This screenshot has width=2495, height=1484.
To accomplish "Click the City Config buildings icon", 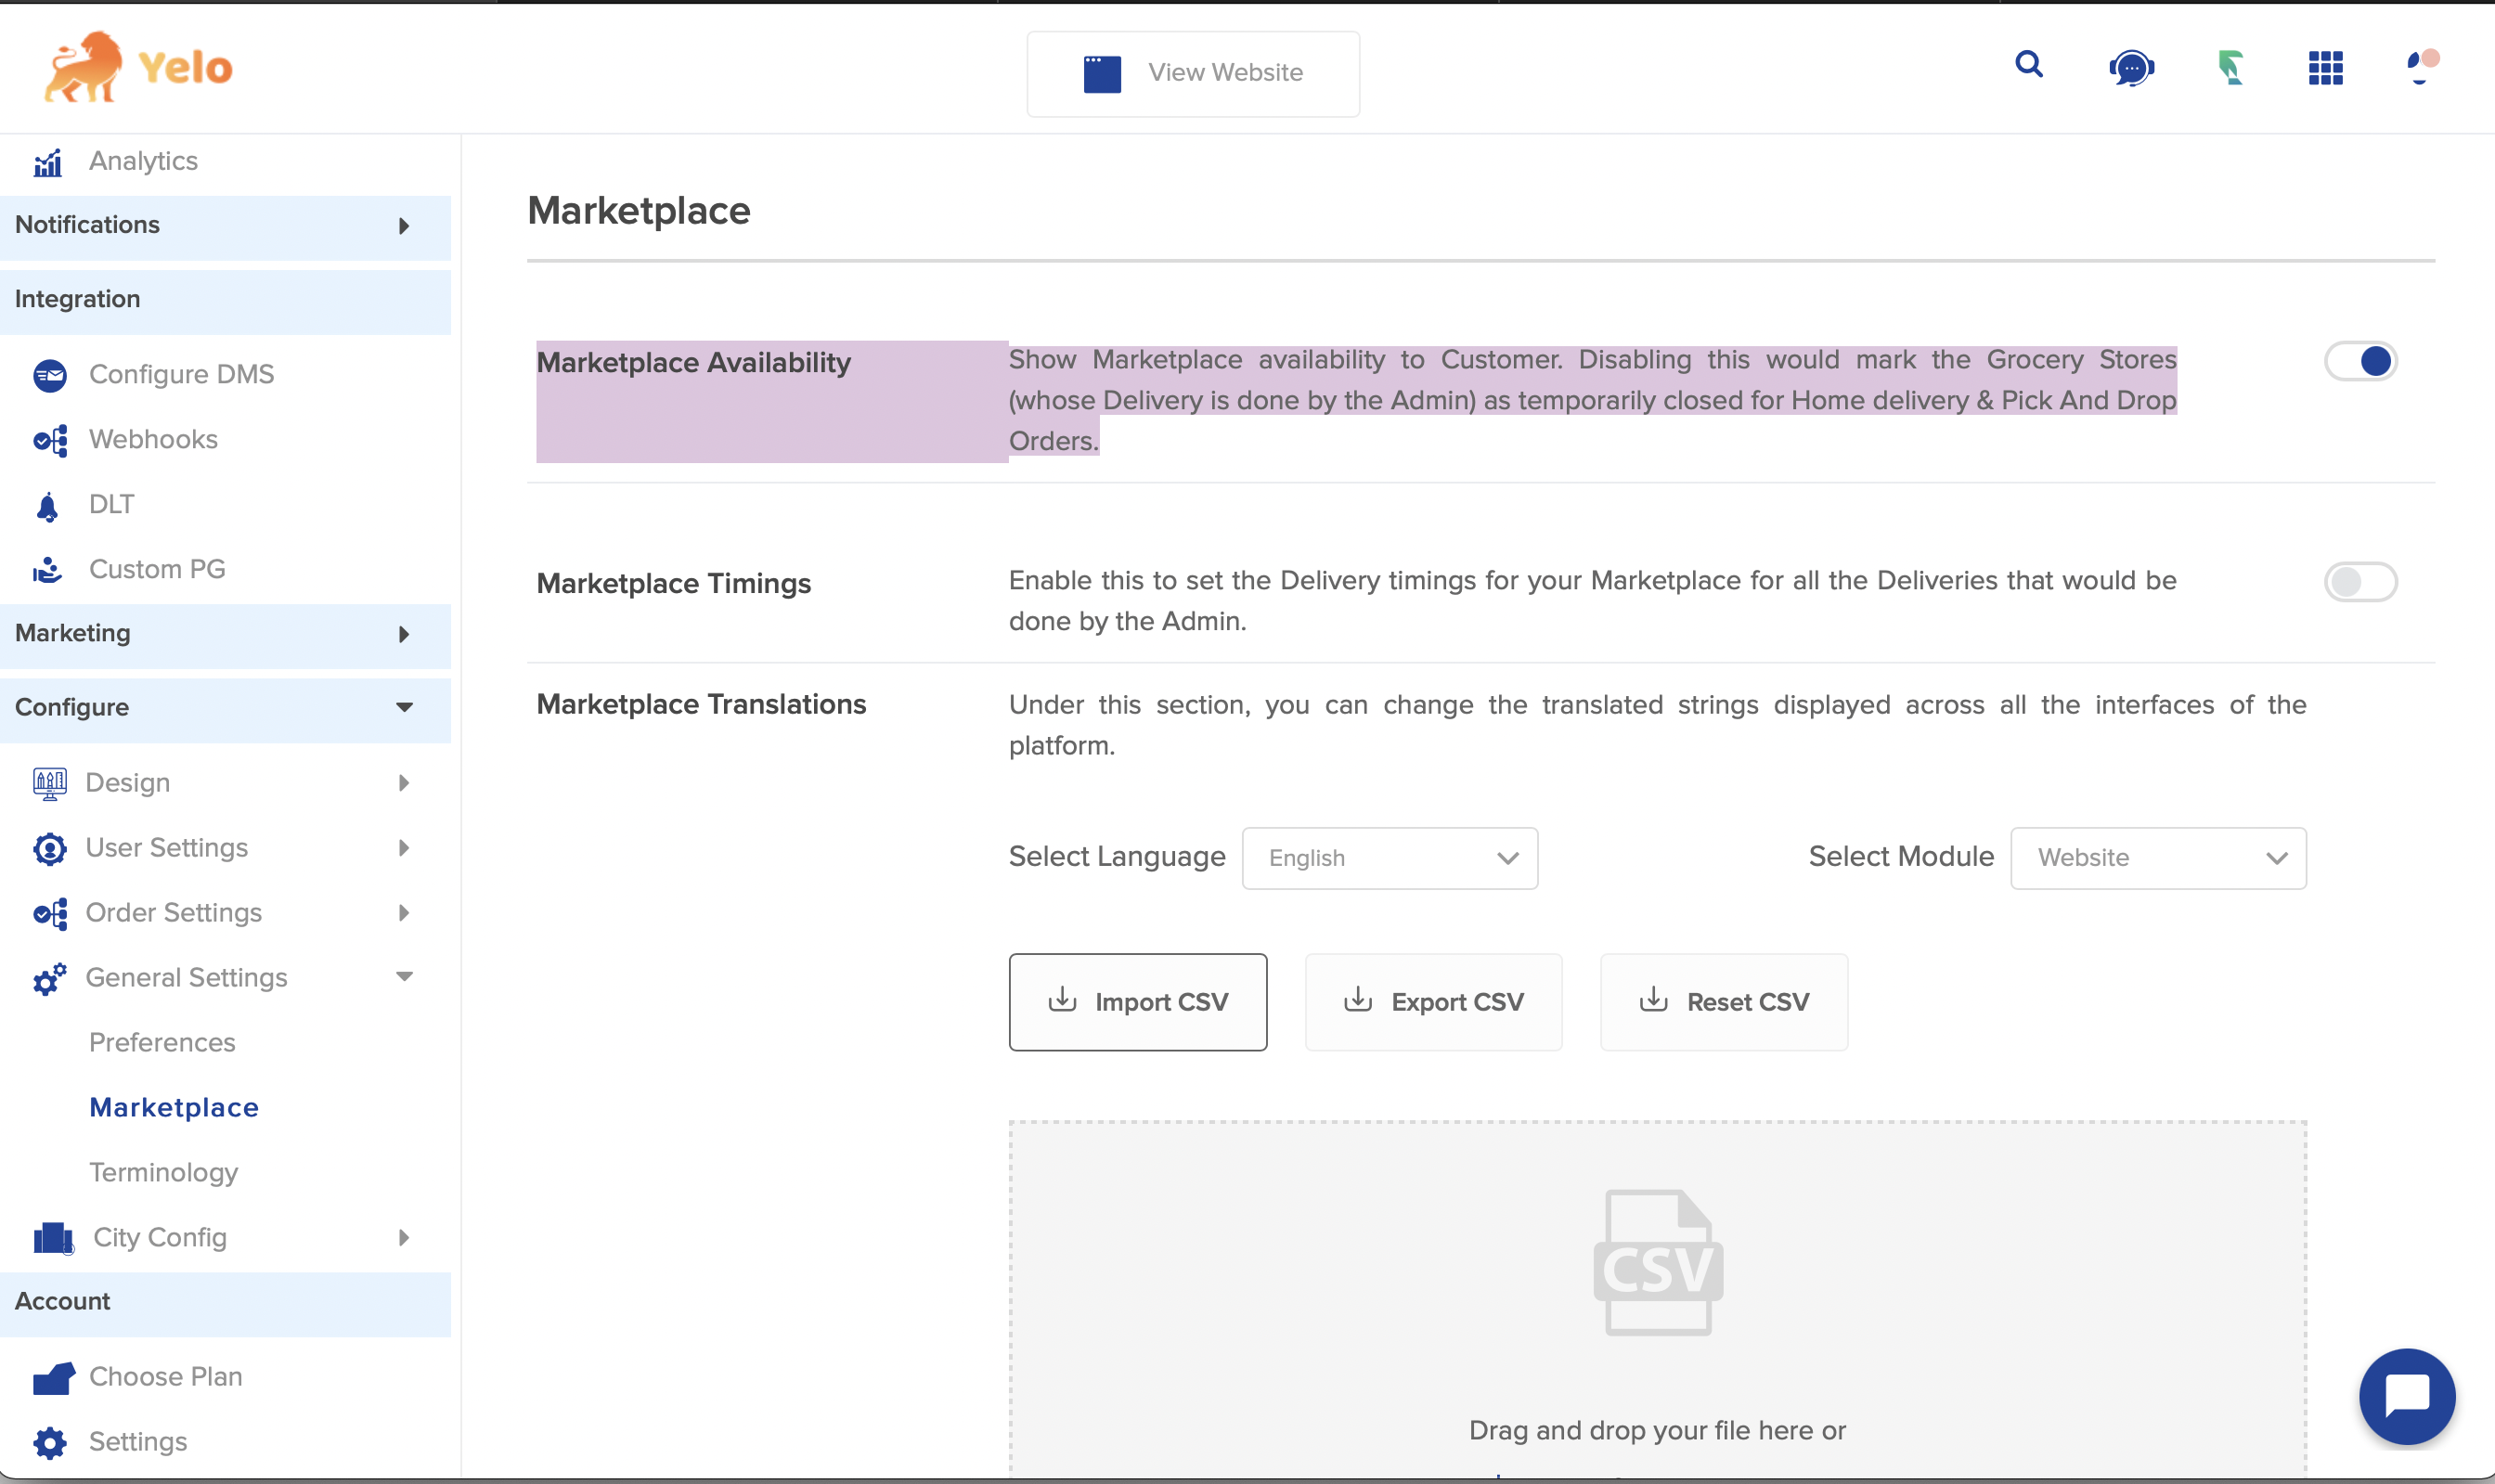I will click(53, 1238).
